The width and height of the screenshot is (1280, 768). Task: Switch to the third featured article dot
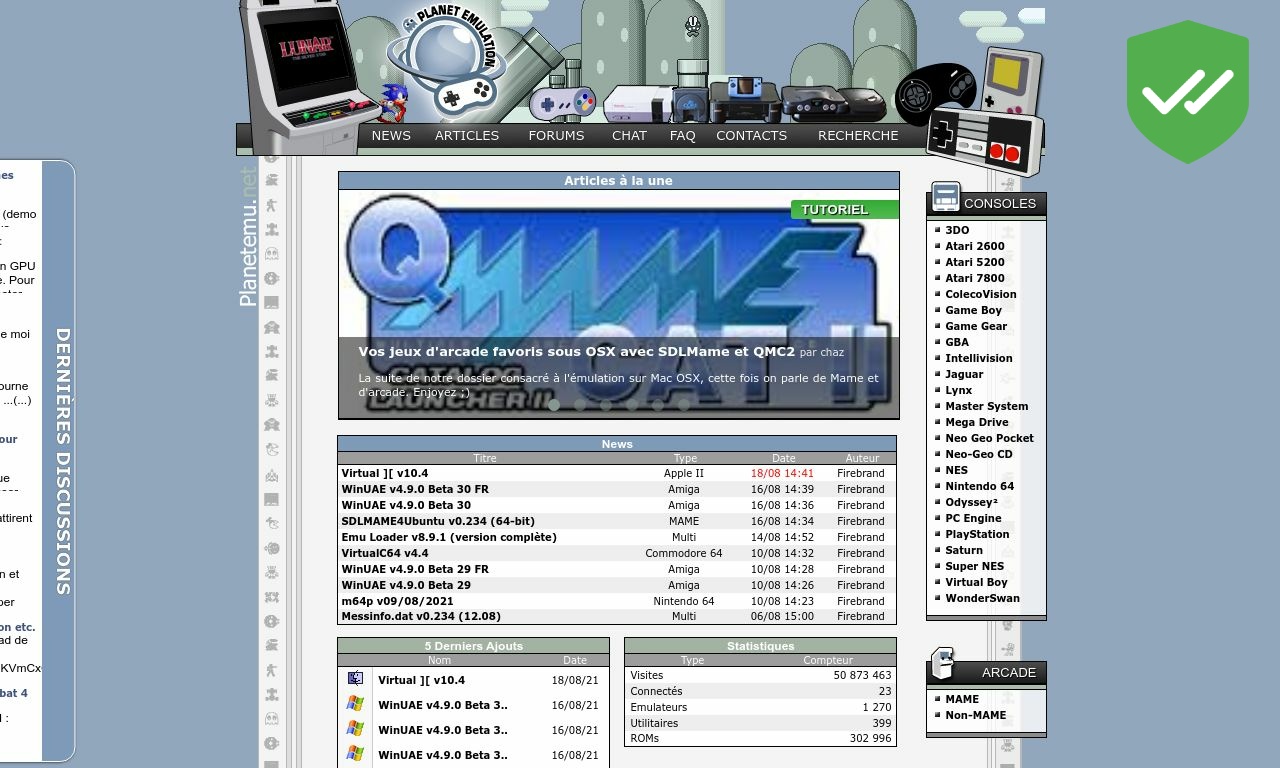click(606, 405)
